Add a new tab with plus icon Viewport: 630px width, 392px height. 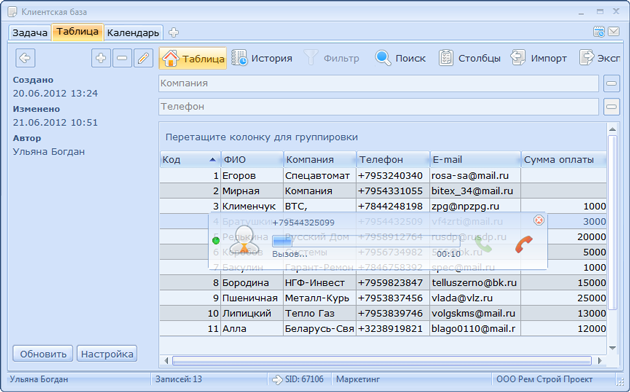tap(174, 33)
